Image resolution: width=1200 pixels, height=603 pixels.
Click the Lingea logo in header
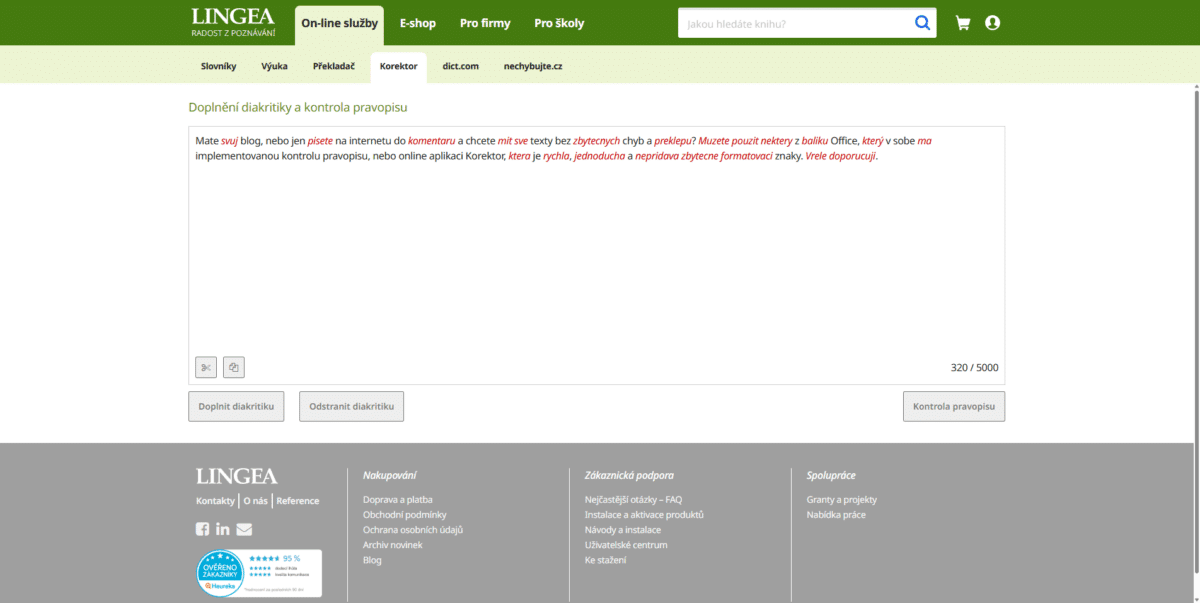click(232, 22)
